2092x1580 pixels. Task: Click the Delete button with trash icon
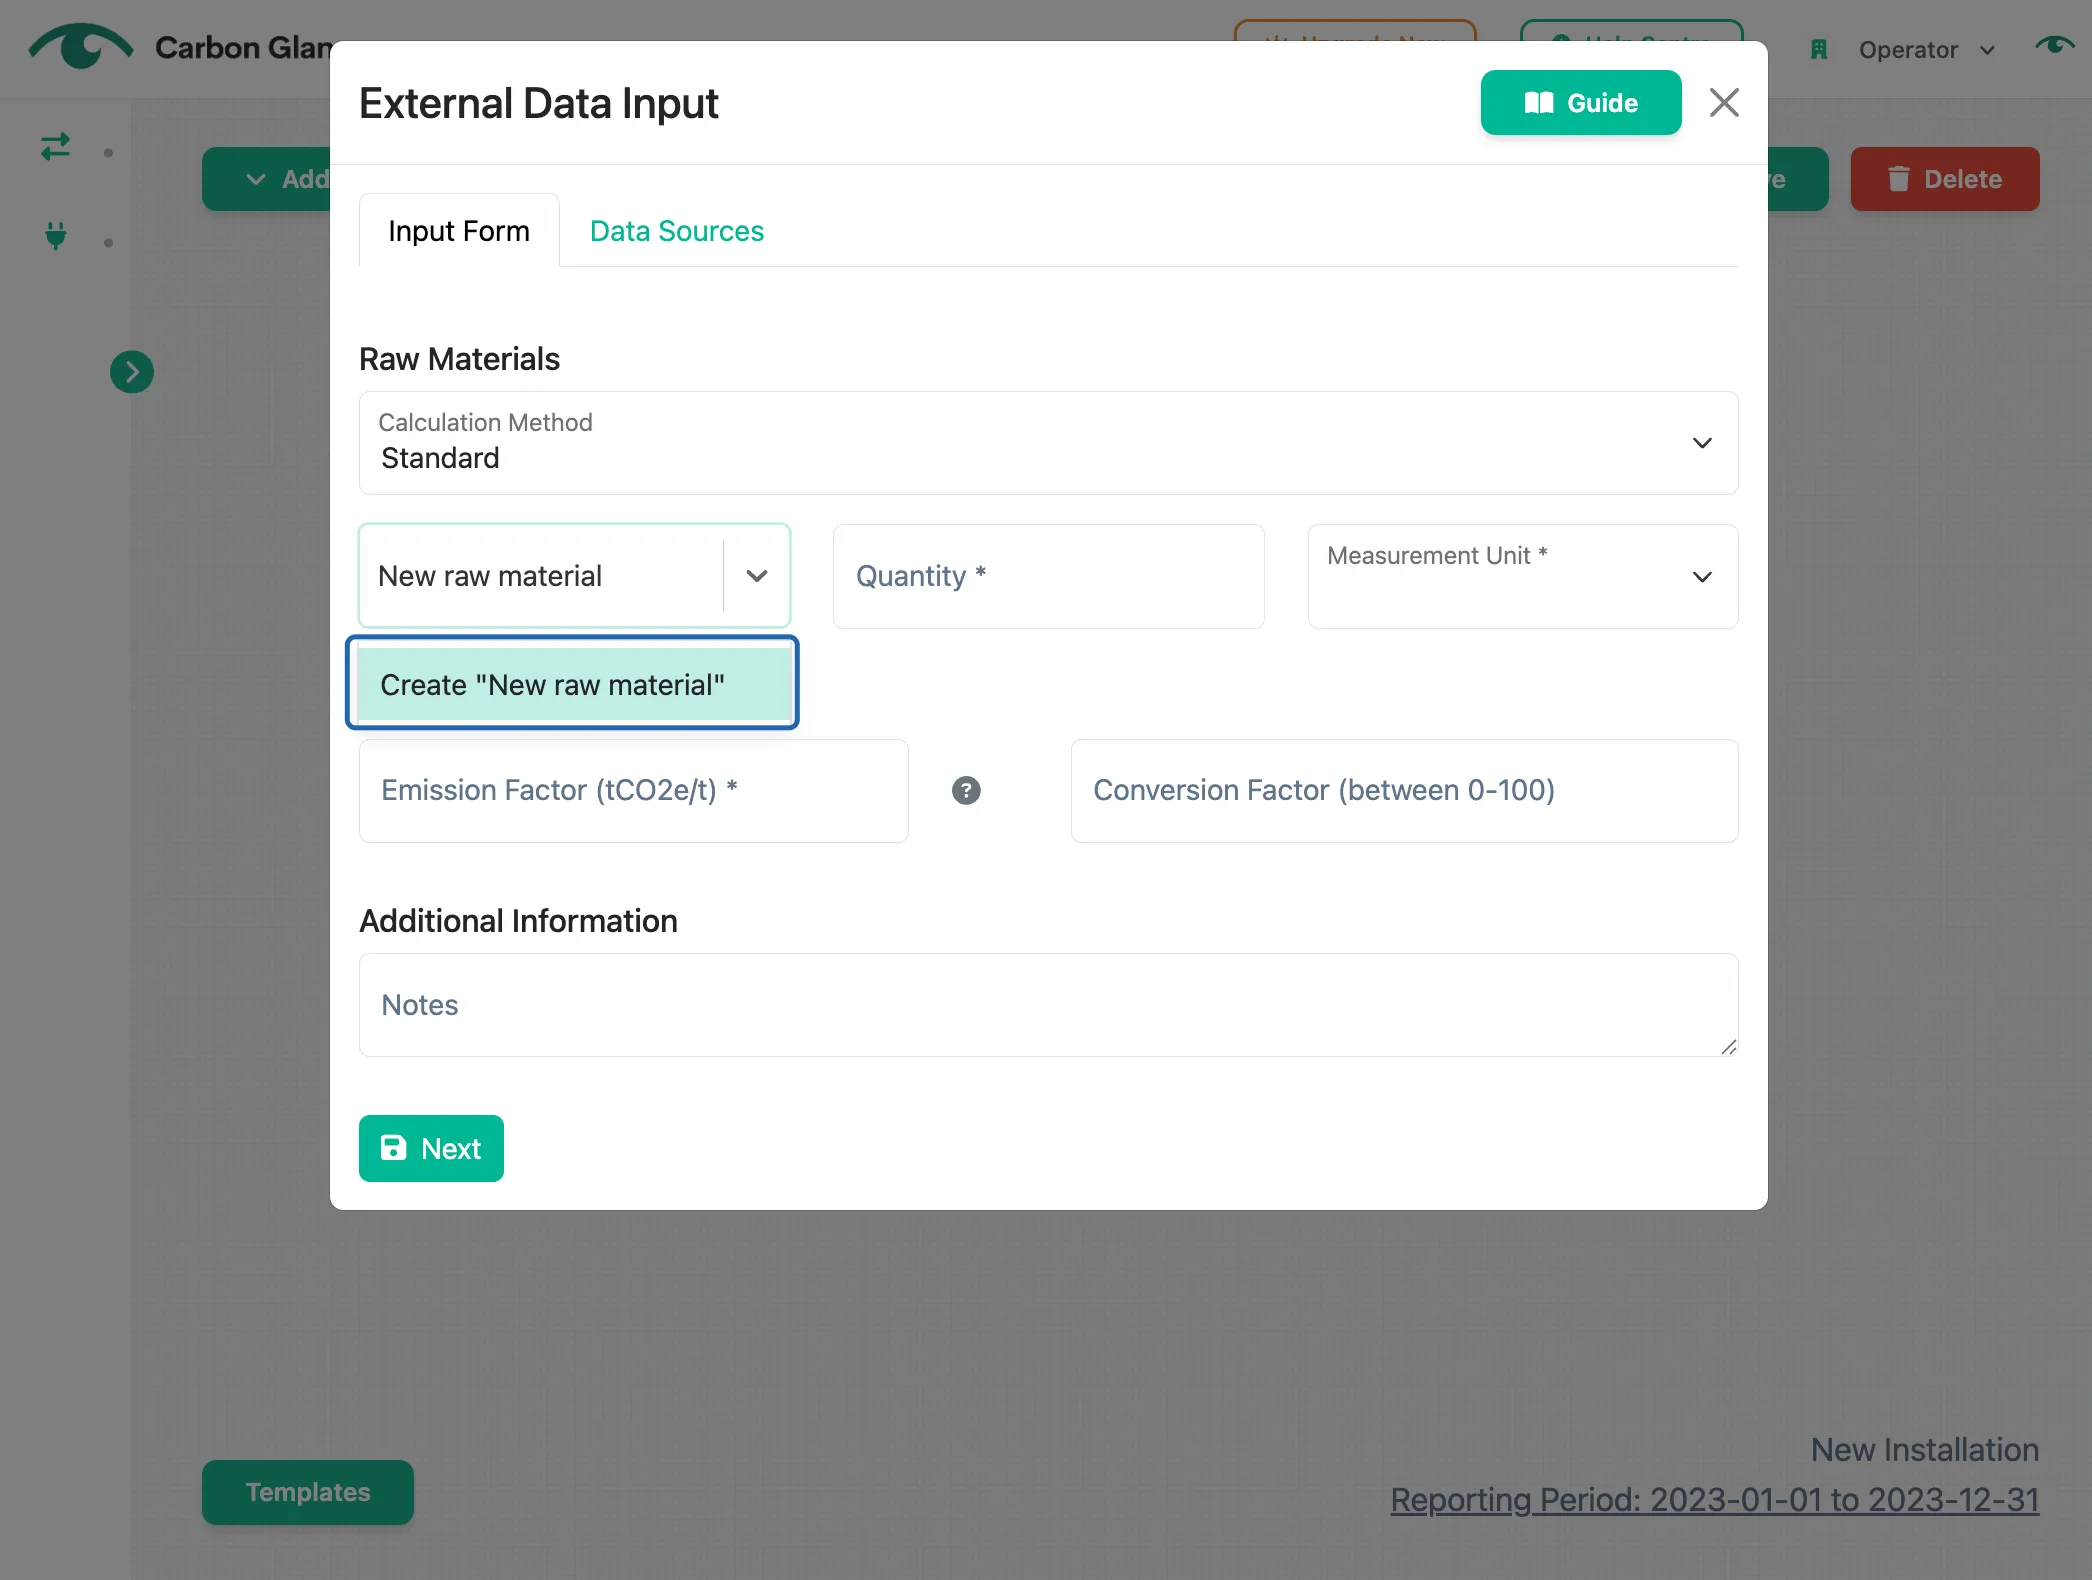1944,179
